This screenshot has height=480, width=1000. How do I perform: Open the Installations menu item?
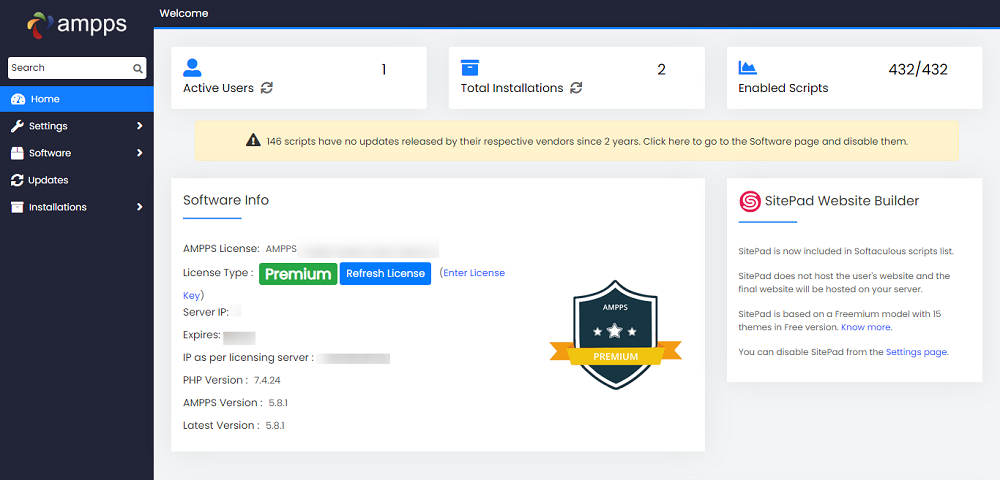[77, 207]
